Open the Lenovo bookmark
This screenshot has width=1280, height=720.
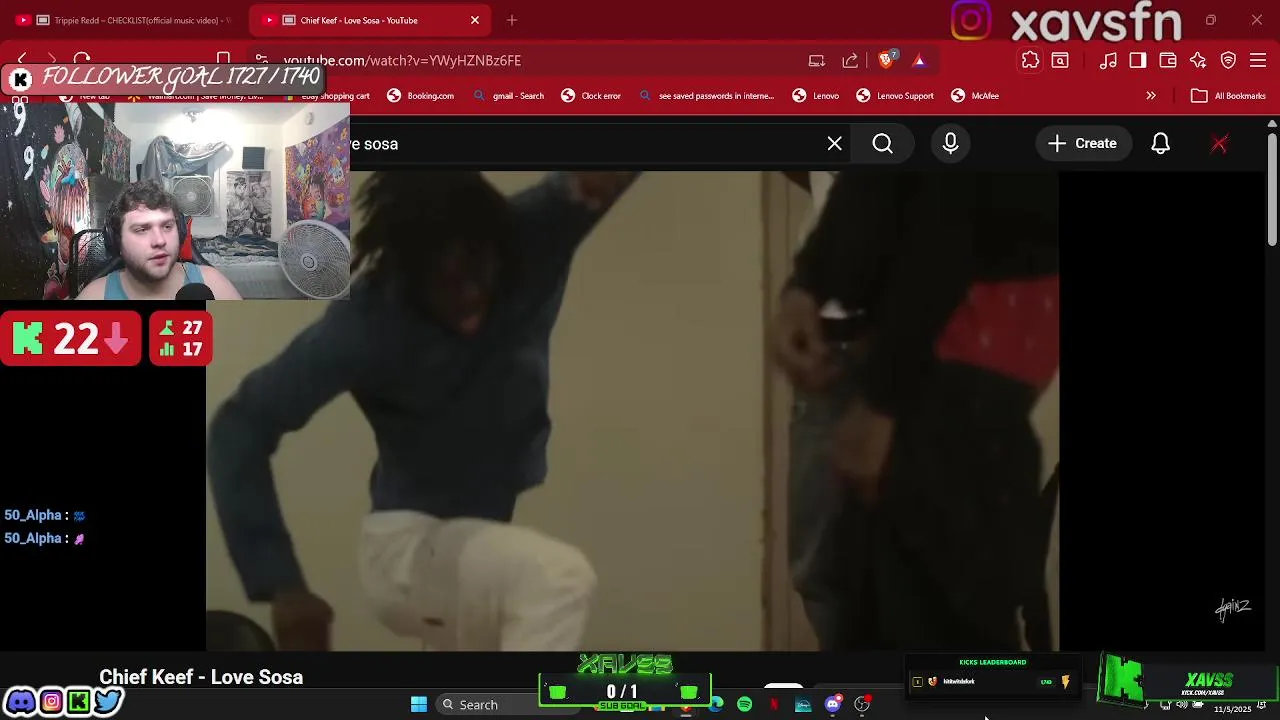(816, 96)
